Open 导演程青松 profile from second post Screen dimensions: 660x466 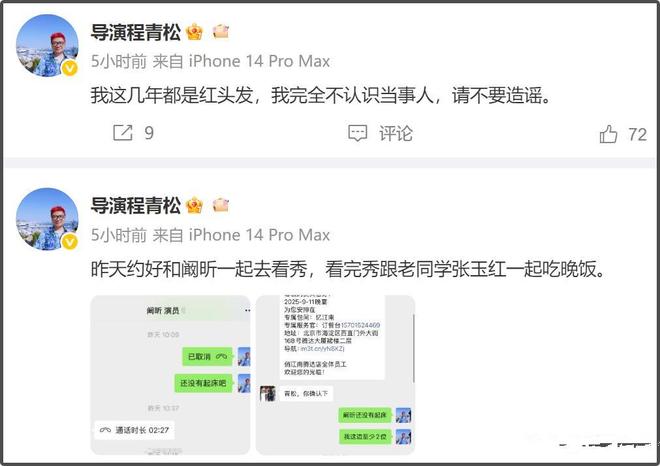pos(136,205)
